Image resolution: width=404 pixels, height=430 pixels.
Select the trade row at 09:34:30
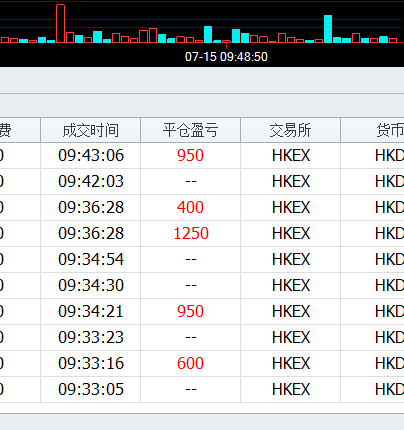click(202, 286)
